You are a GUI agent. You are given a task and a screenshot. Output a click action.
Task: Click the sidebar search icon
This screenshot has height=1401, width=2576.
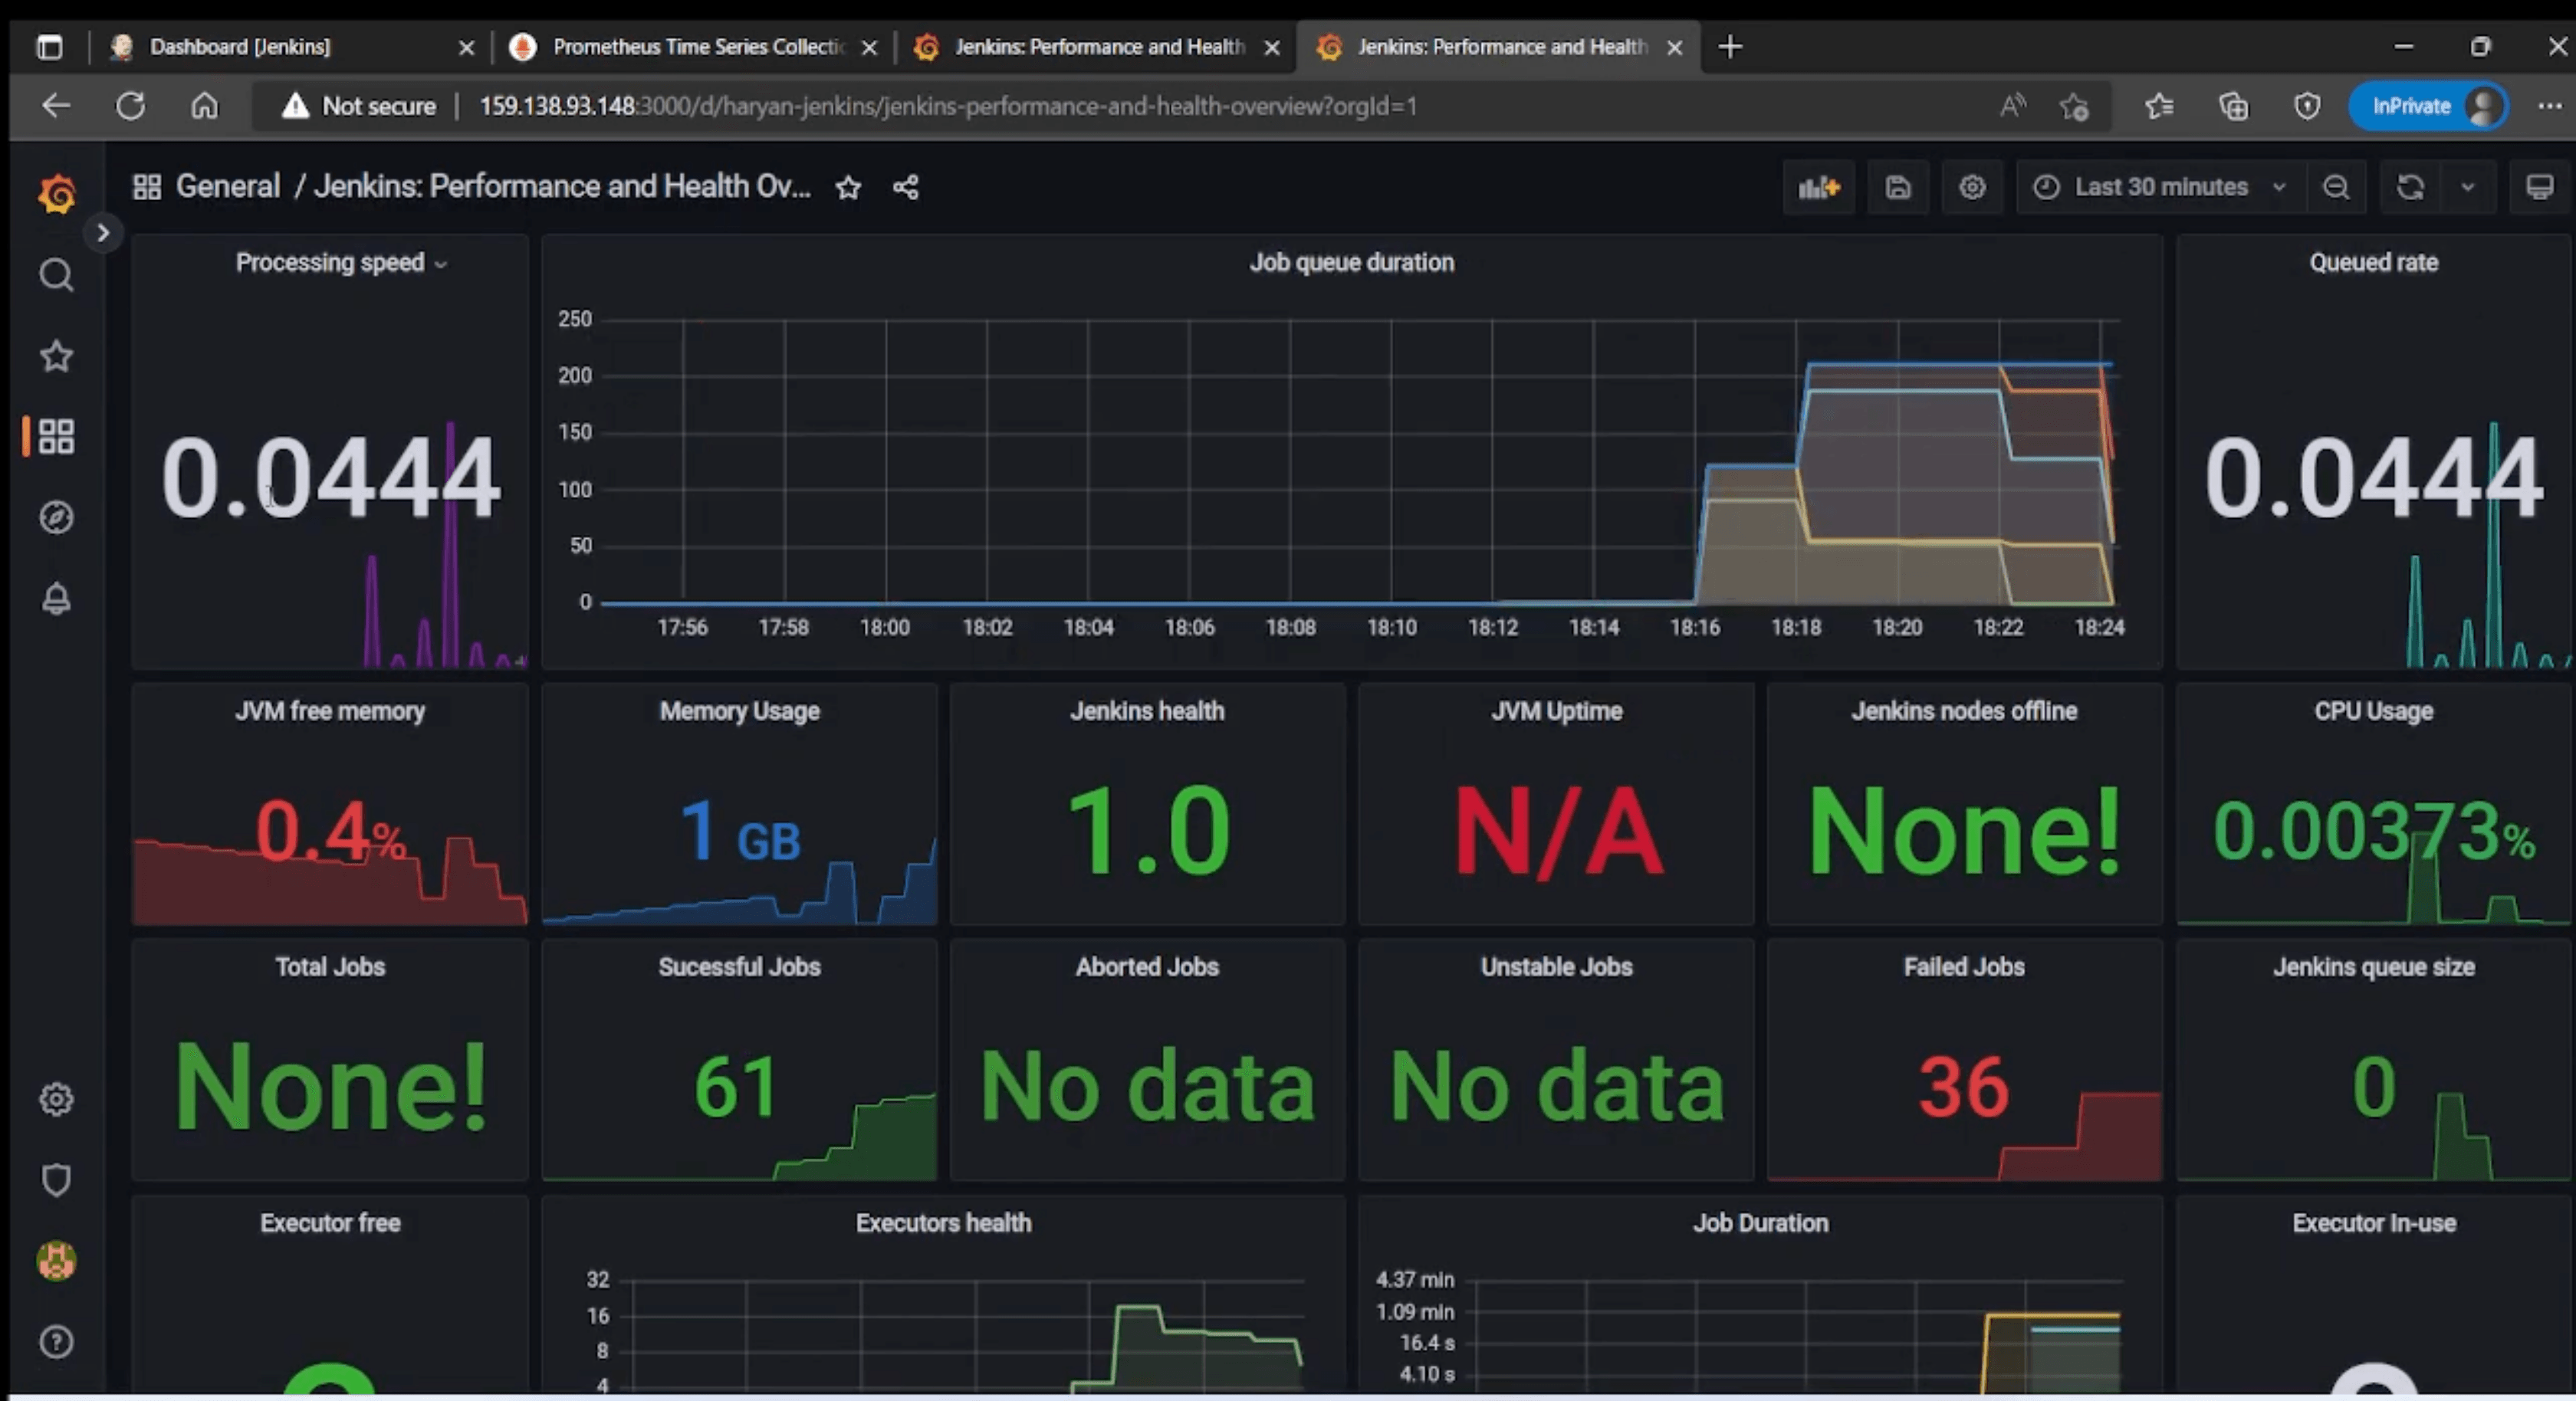point(56,274)
